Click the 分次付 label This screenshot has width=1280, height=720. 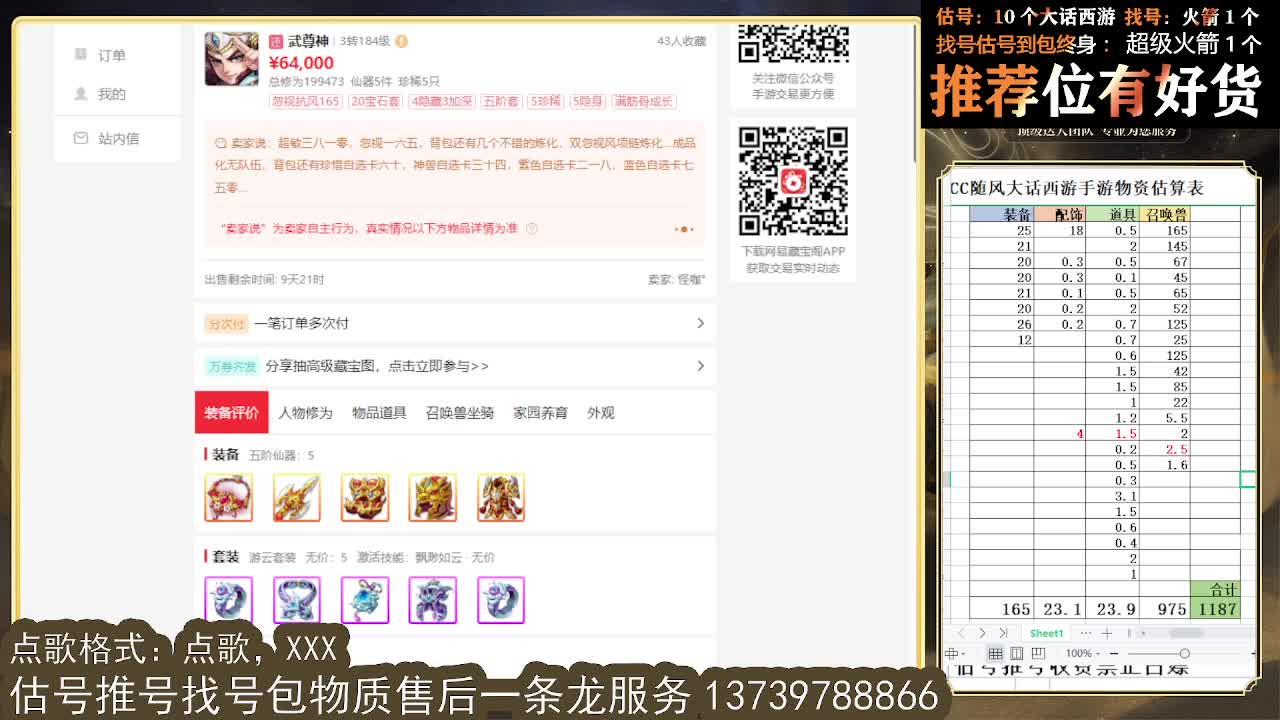[225, 323]
